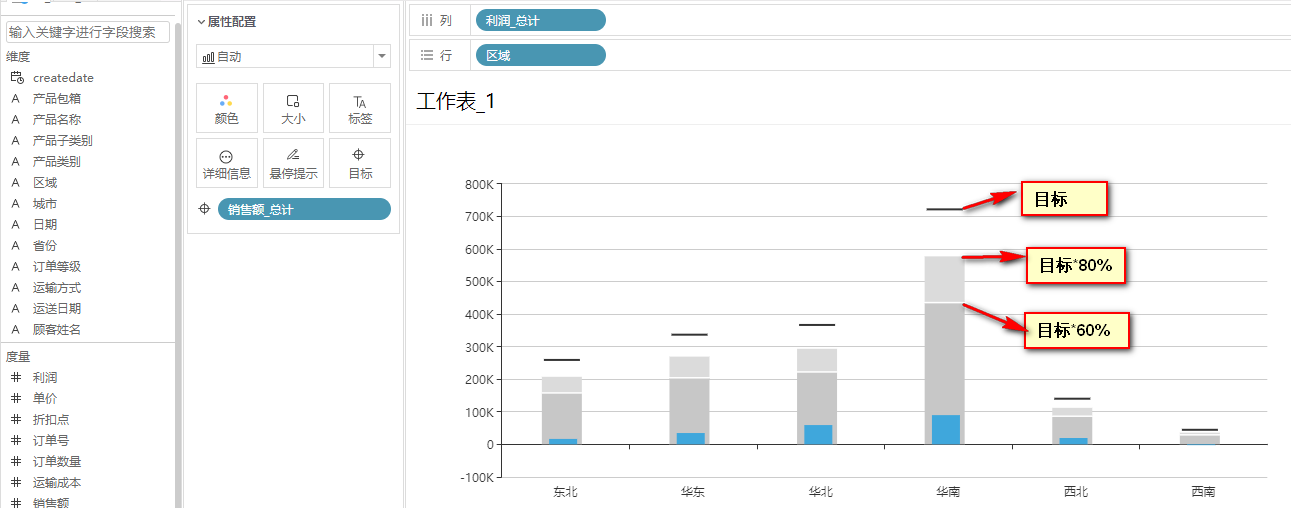Select the 产品名称 dimension field
The height and width of the screenshot is (508, 1291).
[57, 119]
